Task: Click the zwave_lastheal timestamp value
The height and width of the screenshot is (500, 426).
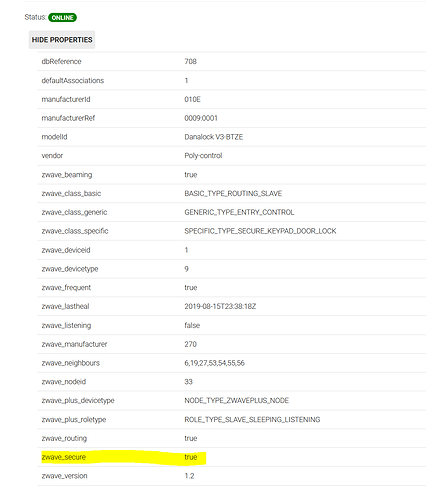Action: (x=220, y=306)
